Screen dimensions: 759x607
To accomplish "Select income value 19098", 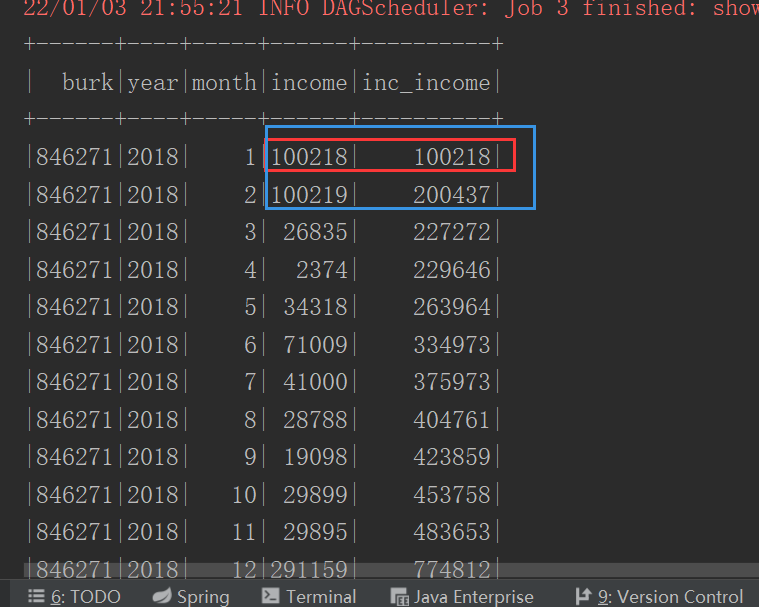I will point(316,457).
